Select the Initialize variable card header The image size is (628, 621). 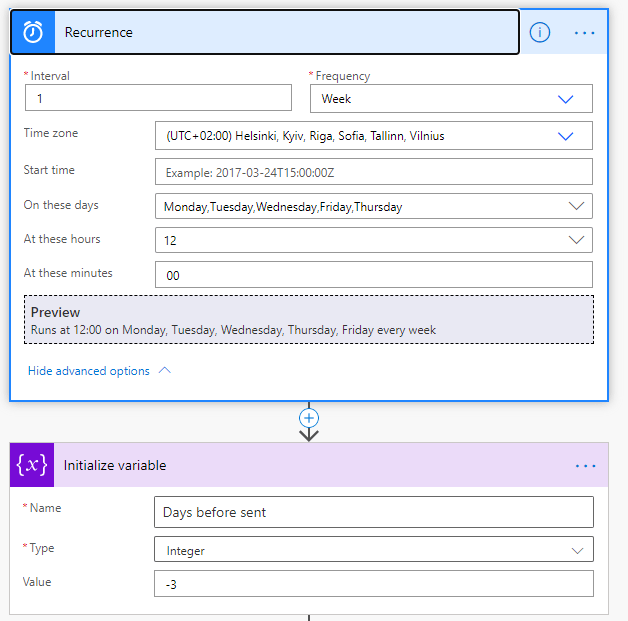pos(300,465)
